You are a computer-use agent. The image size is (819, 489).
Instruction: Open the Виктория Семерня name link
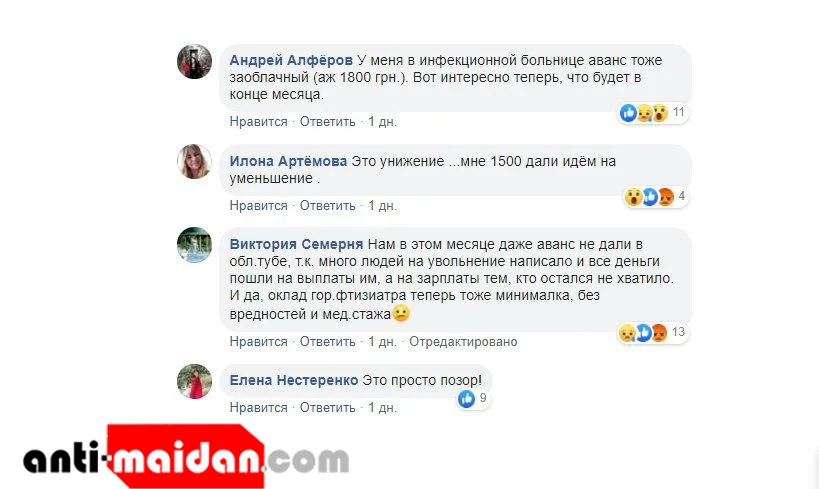[296, 244]
